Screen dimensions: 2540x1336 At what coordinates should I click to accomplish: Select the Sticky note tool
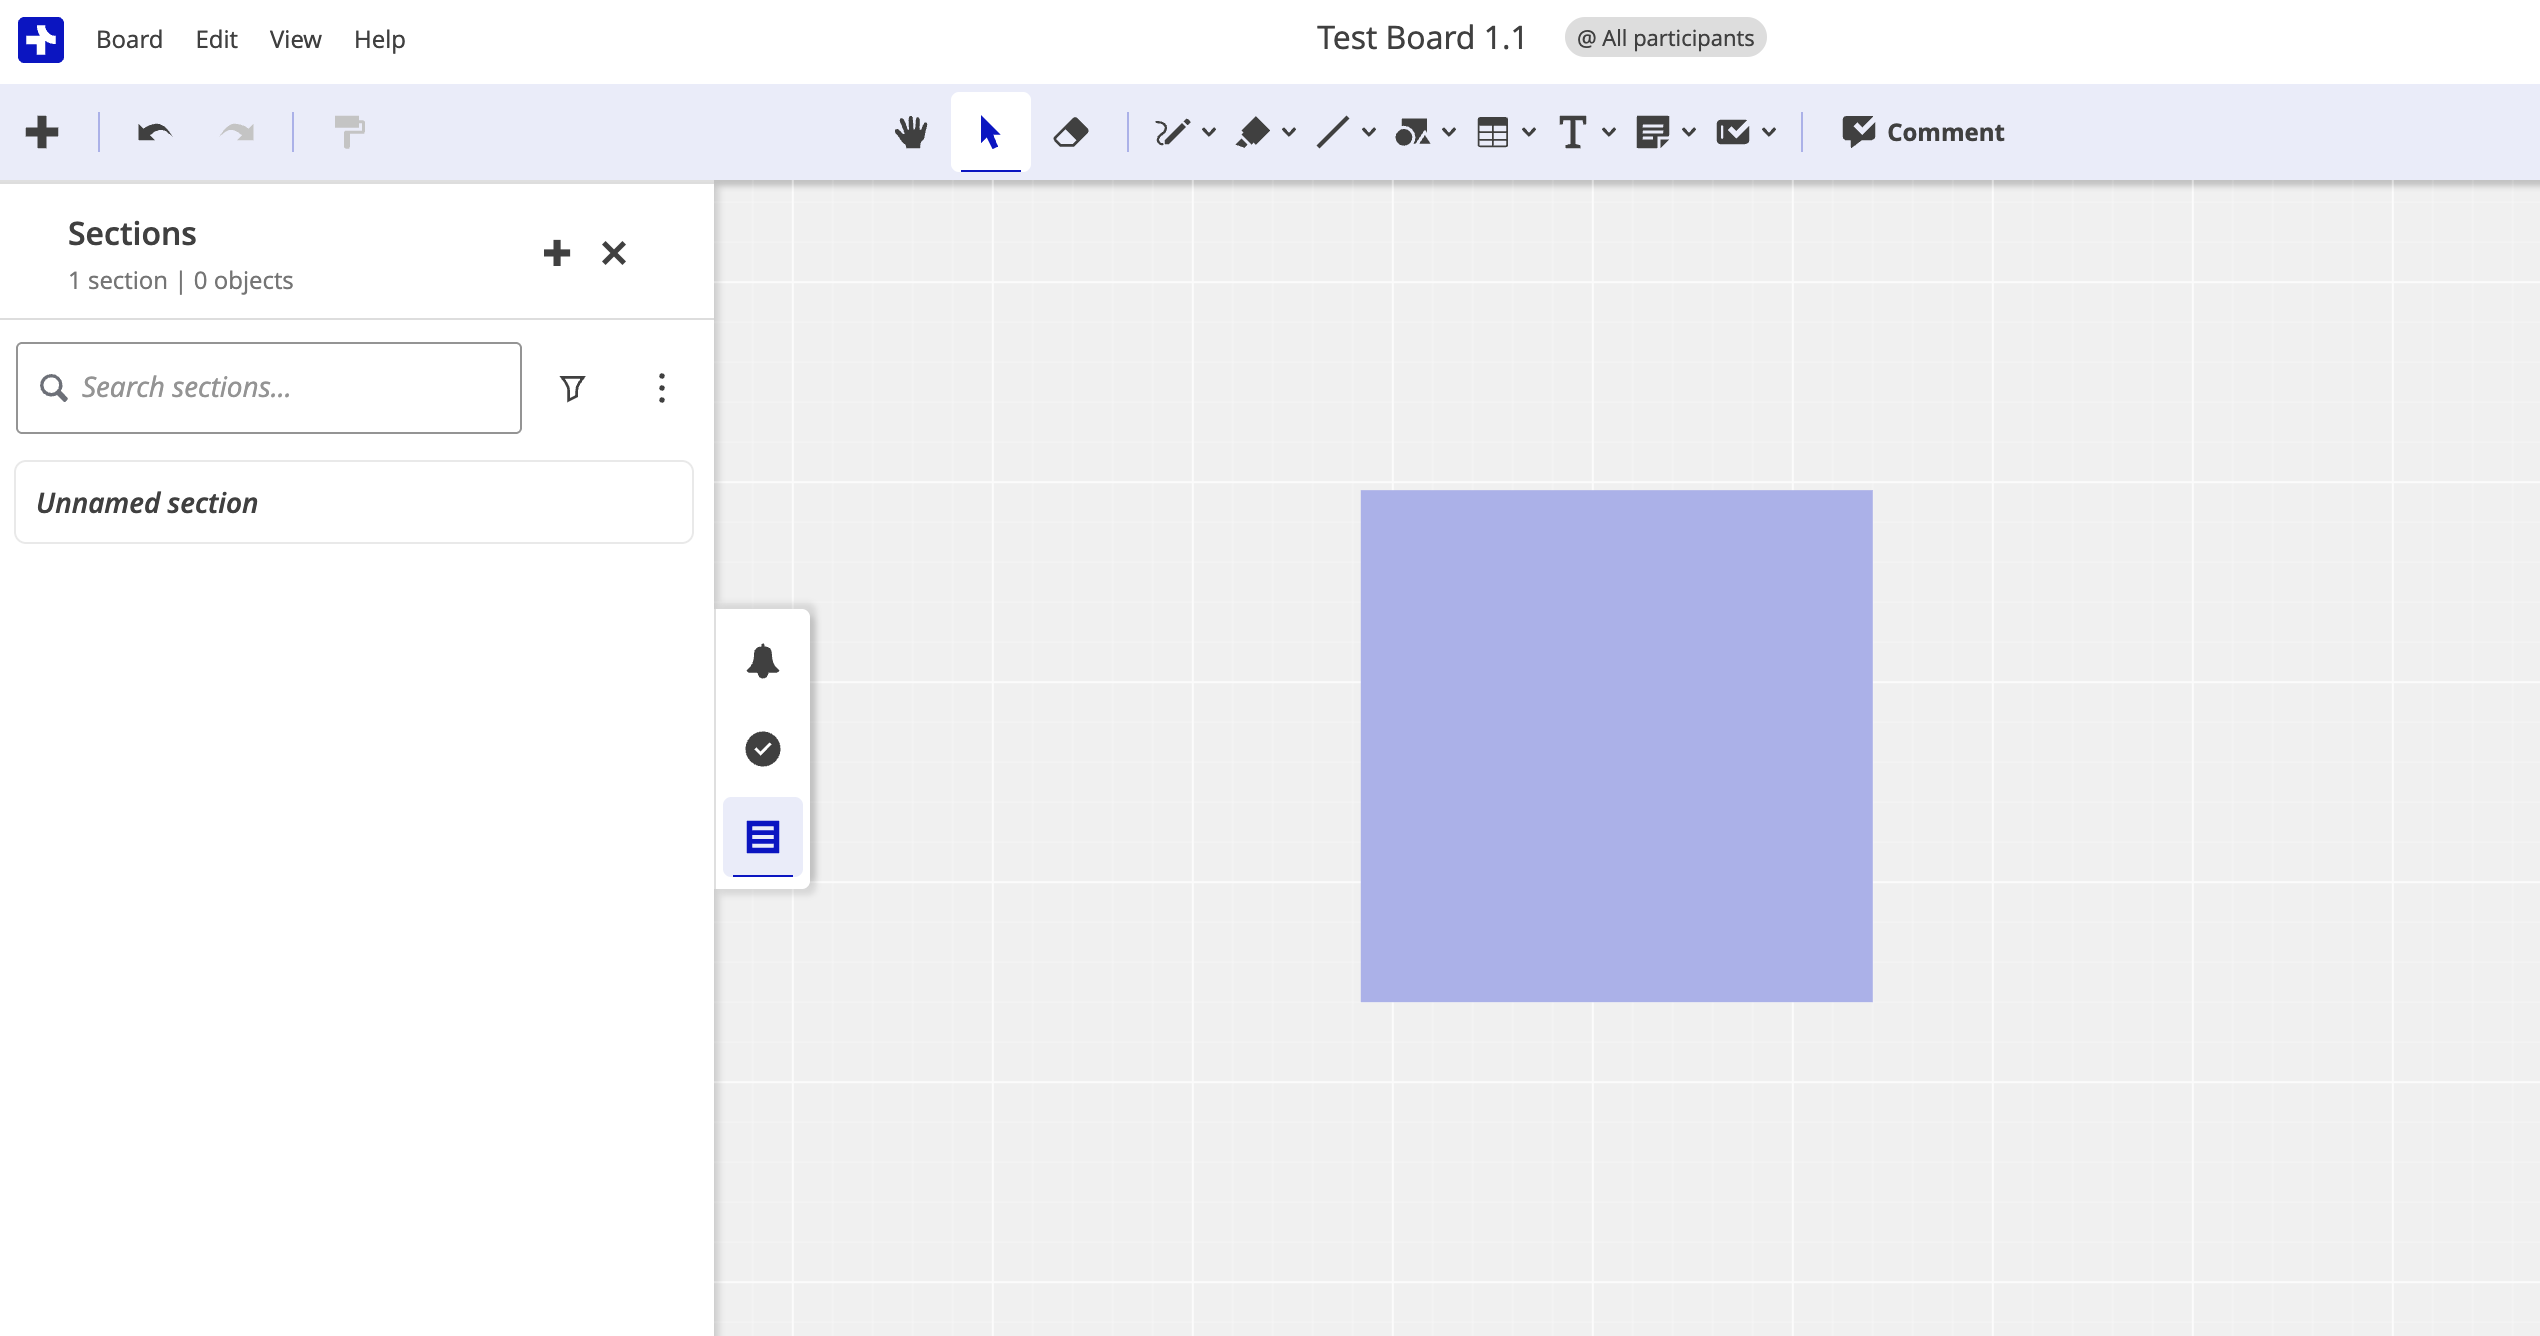point(1652,132)
